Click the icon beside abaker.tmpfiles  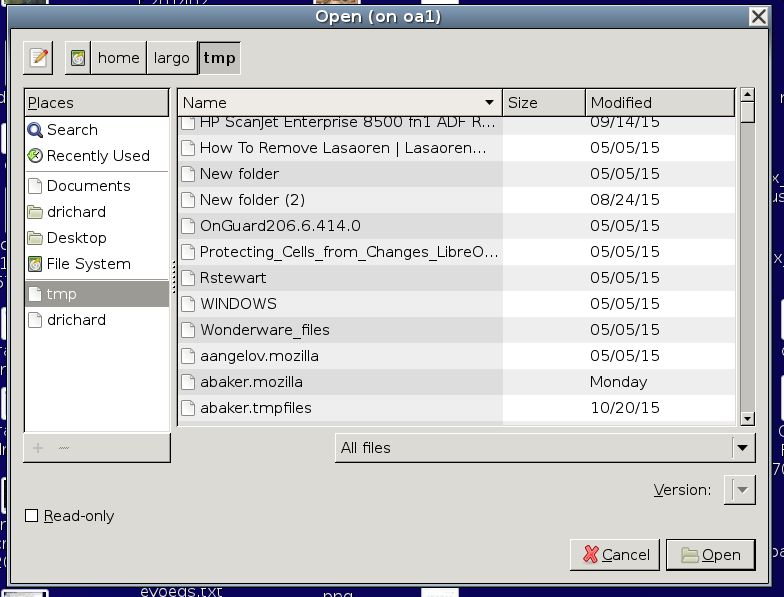tap(188, 408)
